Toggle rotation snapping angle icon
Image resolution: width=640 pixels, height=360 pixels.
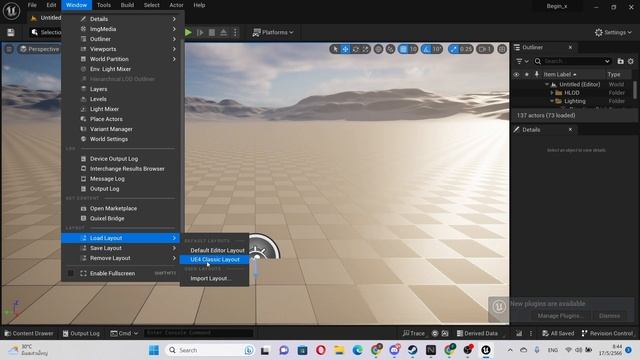427,49
